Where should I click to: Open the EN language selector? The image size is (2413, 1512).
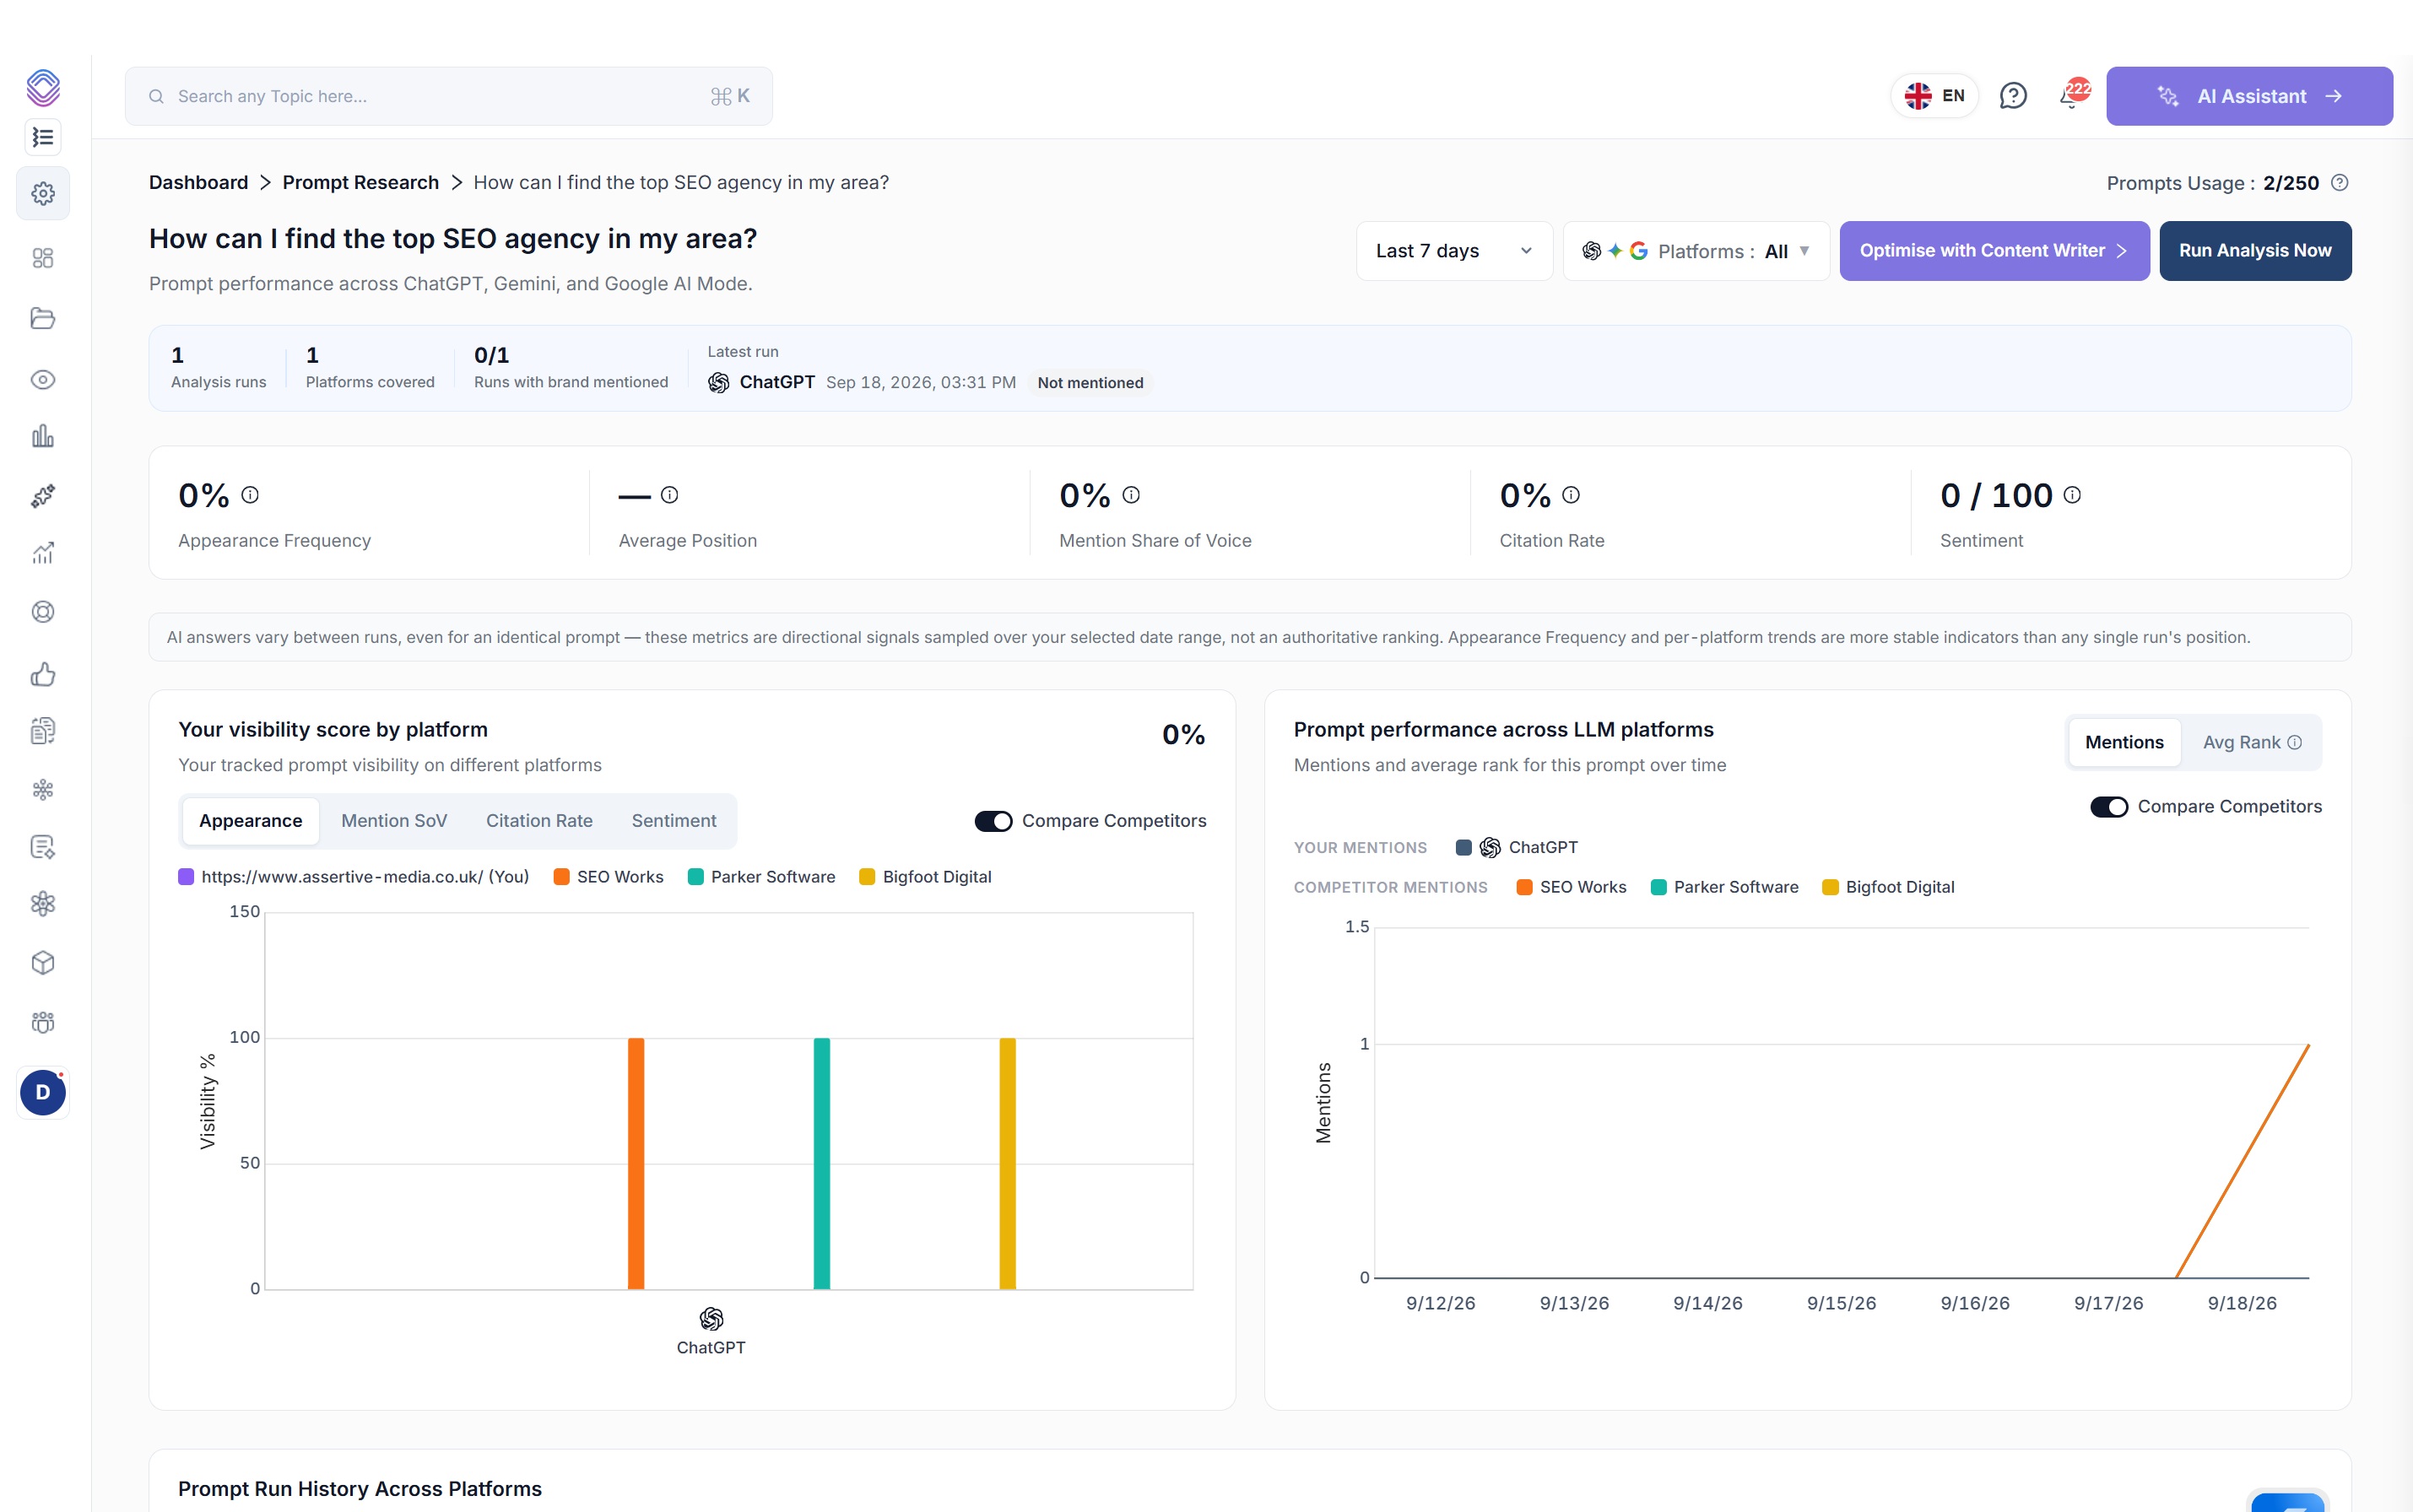click(1935, 96)
